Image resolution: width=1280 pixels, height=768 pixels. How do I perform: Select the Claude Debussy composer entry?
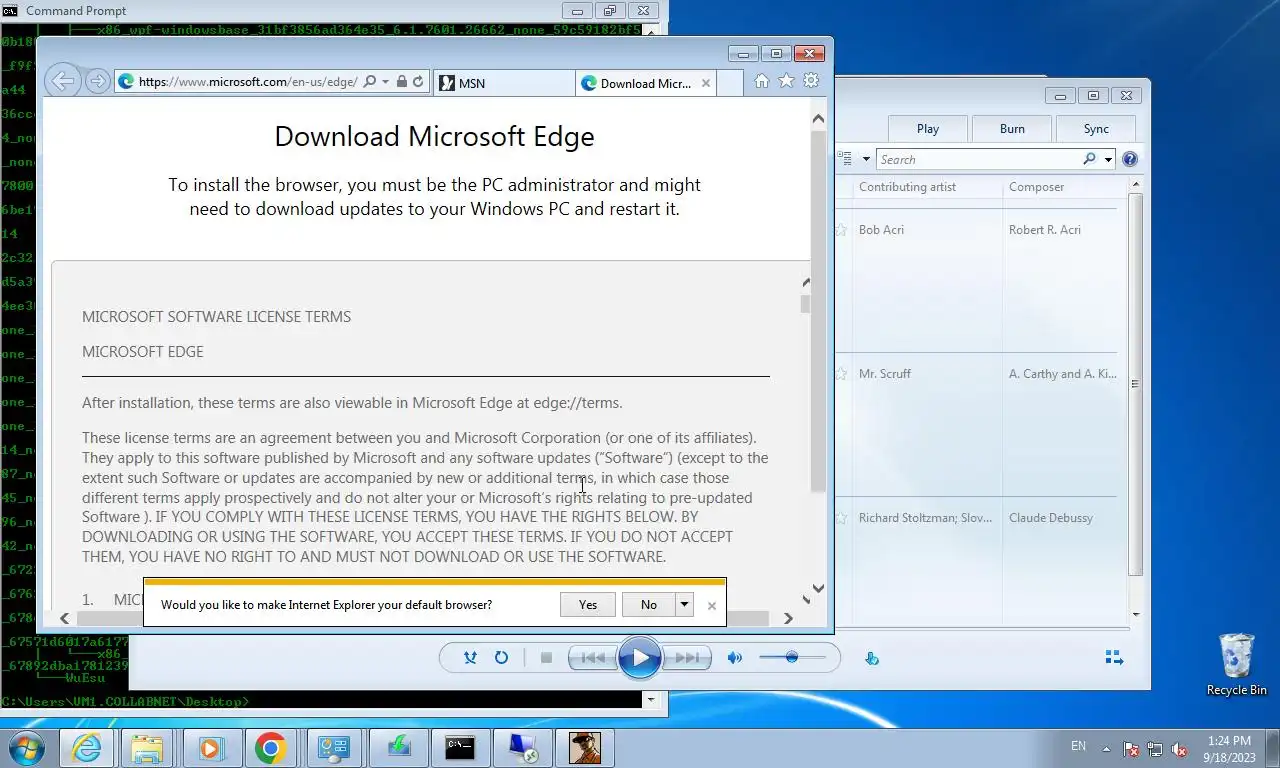[1051, 518]
